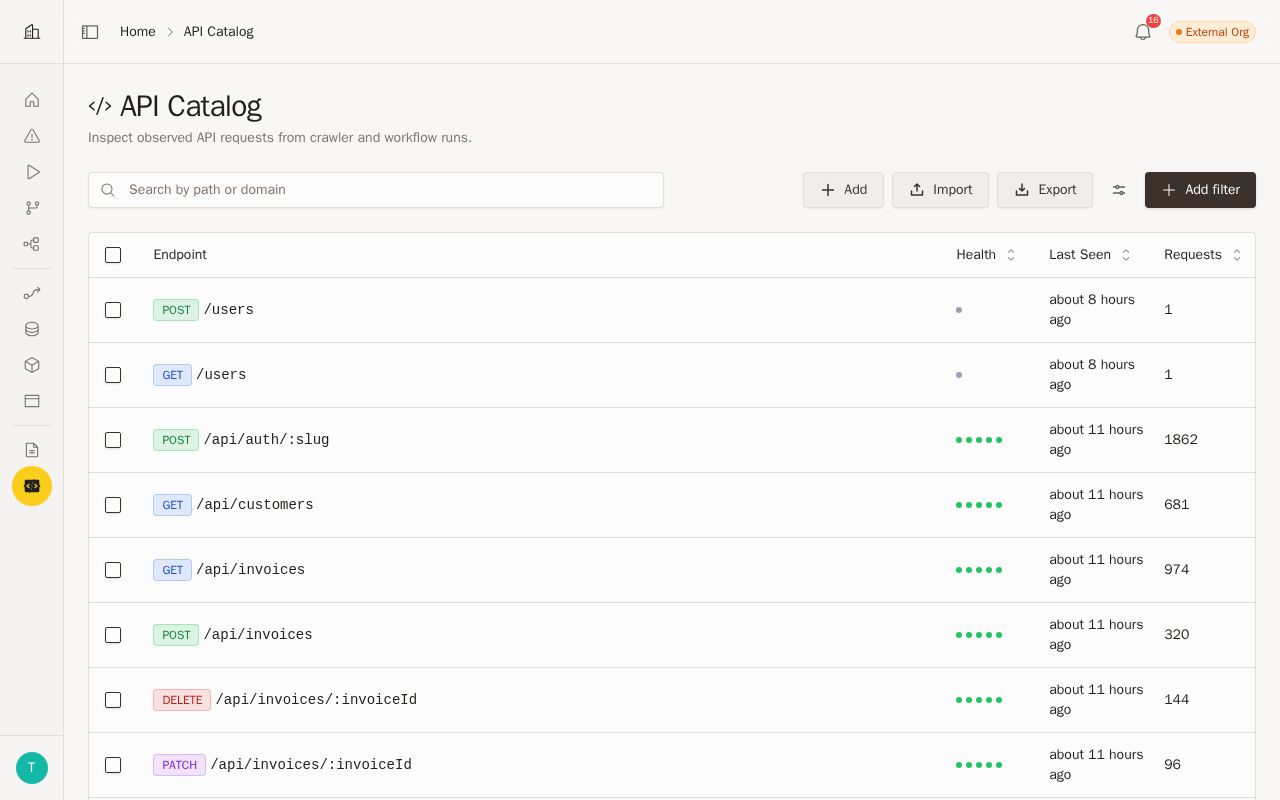Check the GET /users row
The image size is (1280, 800).
(x=113, y=375)
